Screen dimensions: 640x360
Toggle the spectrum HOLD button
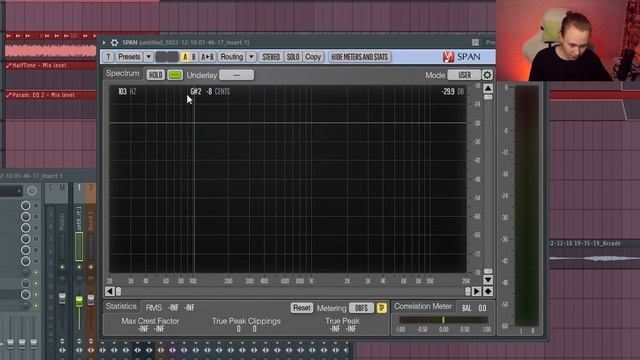pyautogui.click(x=156, y=75)
